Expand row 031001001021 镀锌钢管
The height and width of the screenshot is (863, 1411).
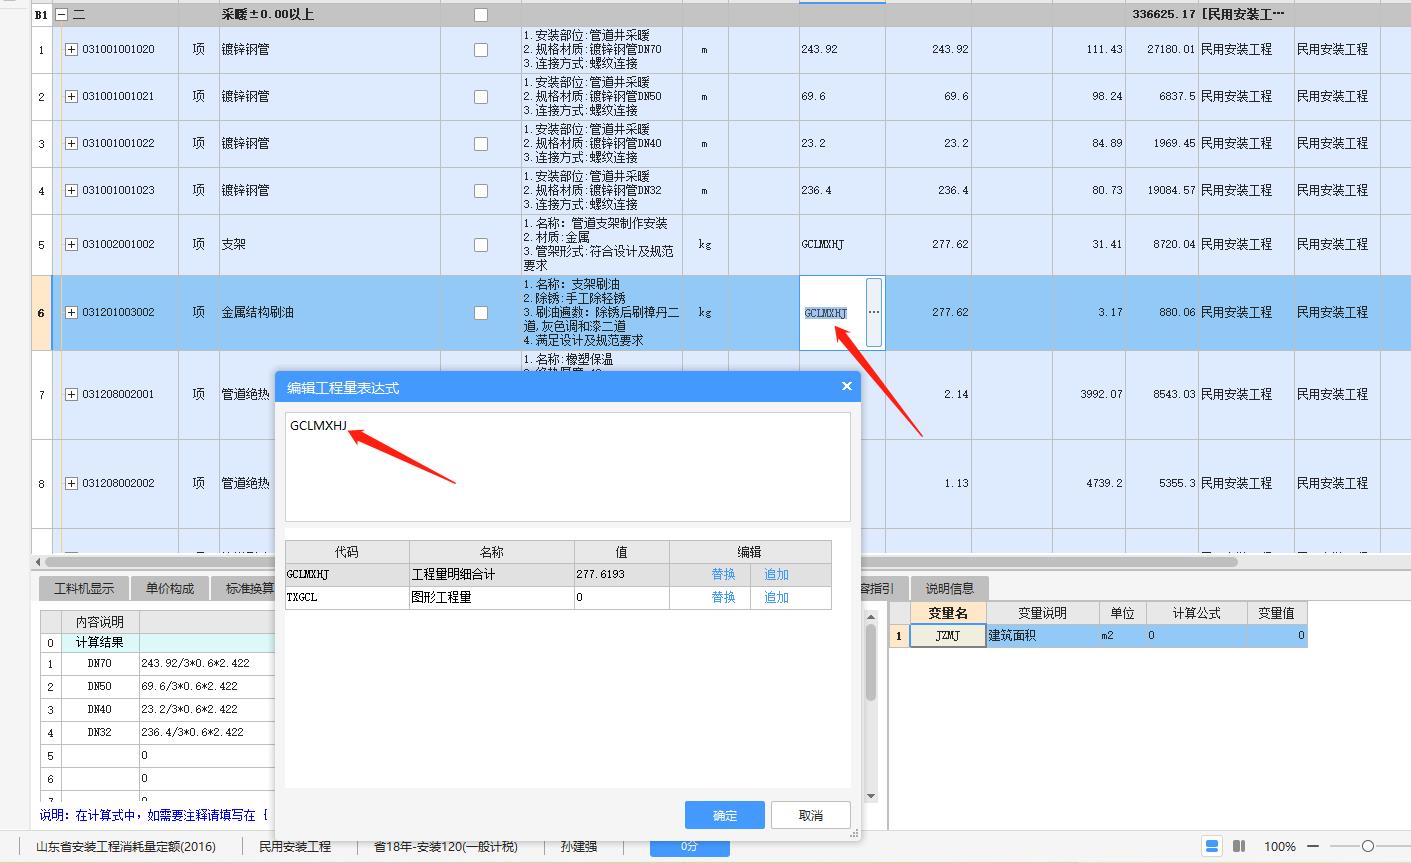(x=71, y=96)
